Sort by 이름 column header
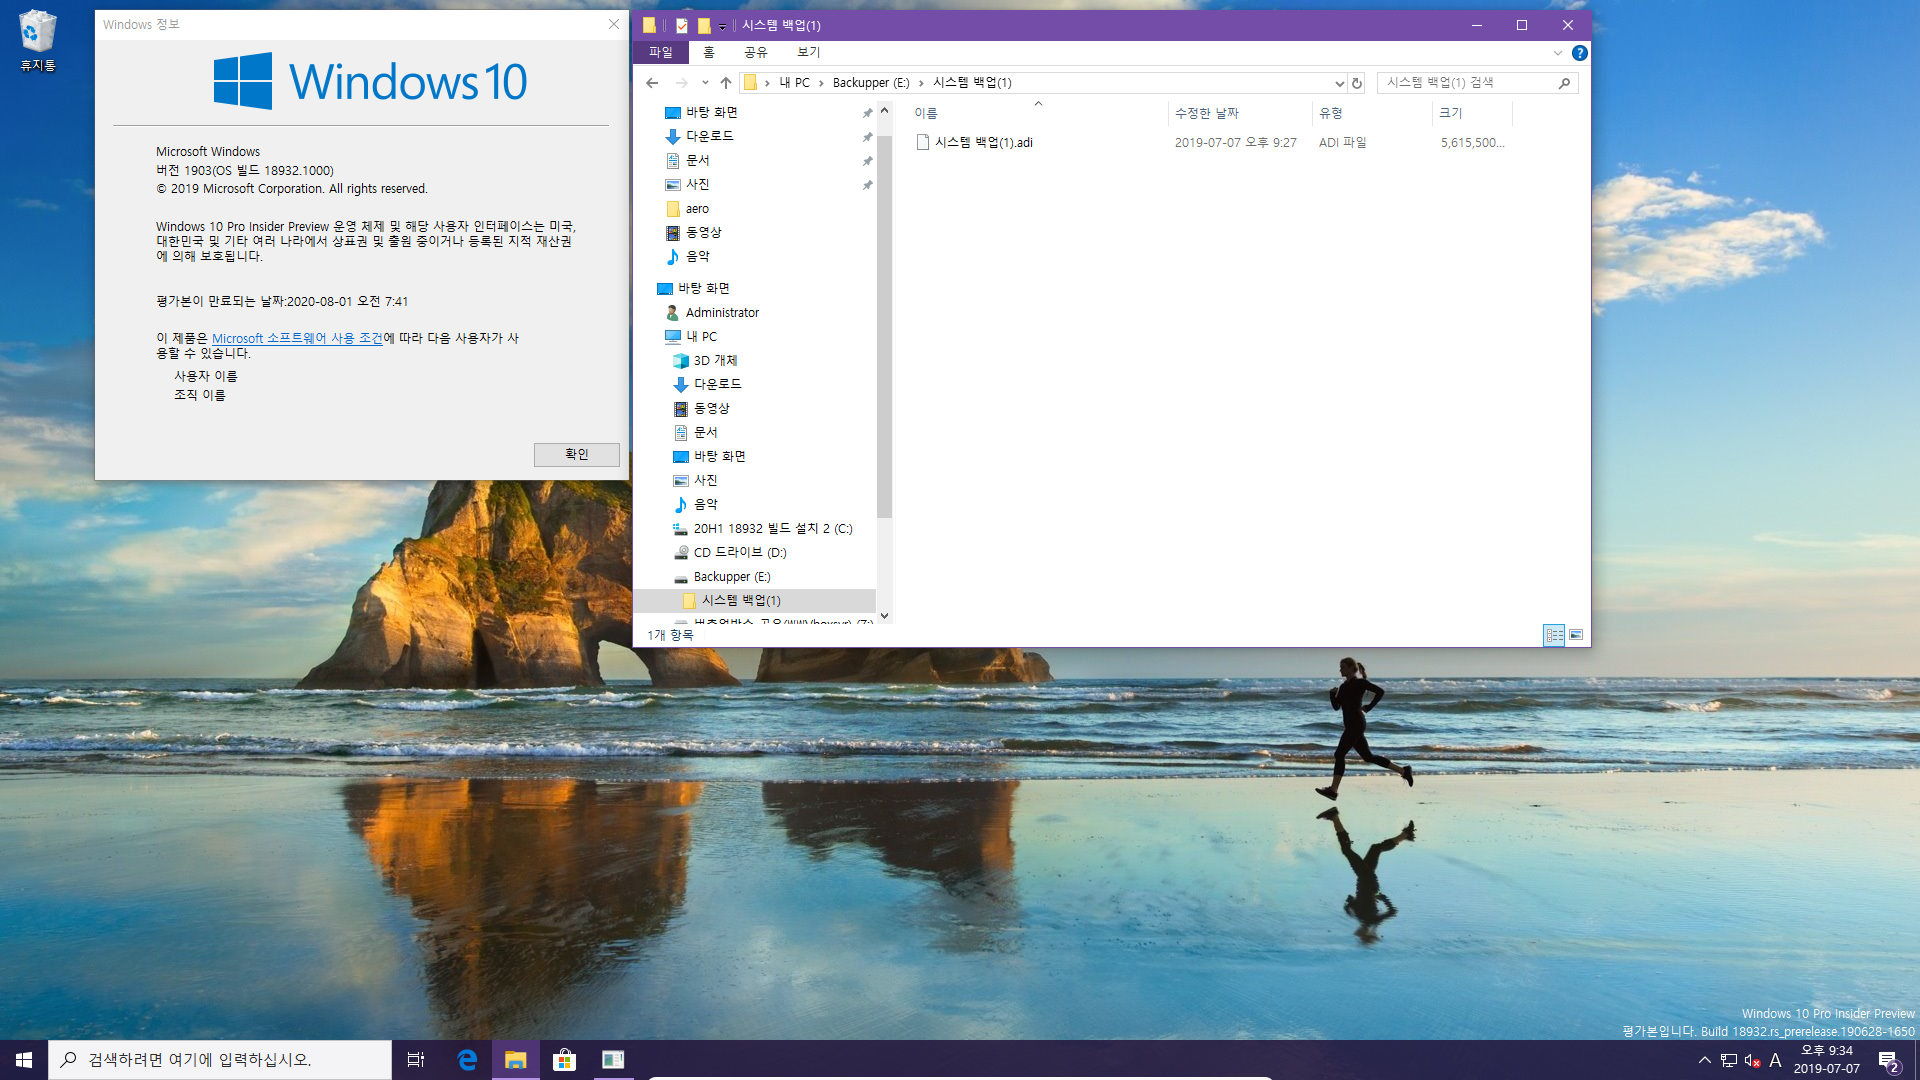The width and height of the screenshot is (1920, 1080). click(x=1037, y=114)
